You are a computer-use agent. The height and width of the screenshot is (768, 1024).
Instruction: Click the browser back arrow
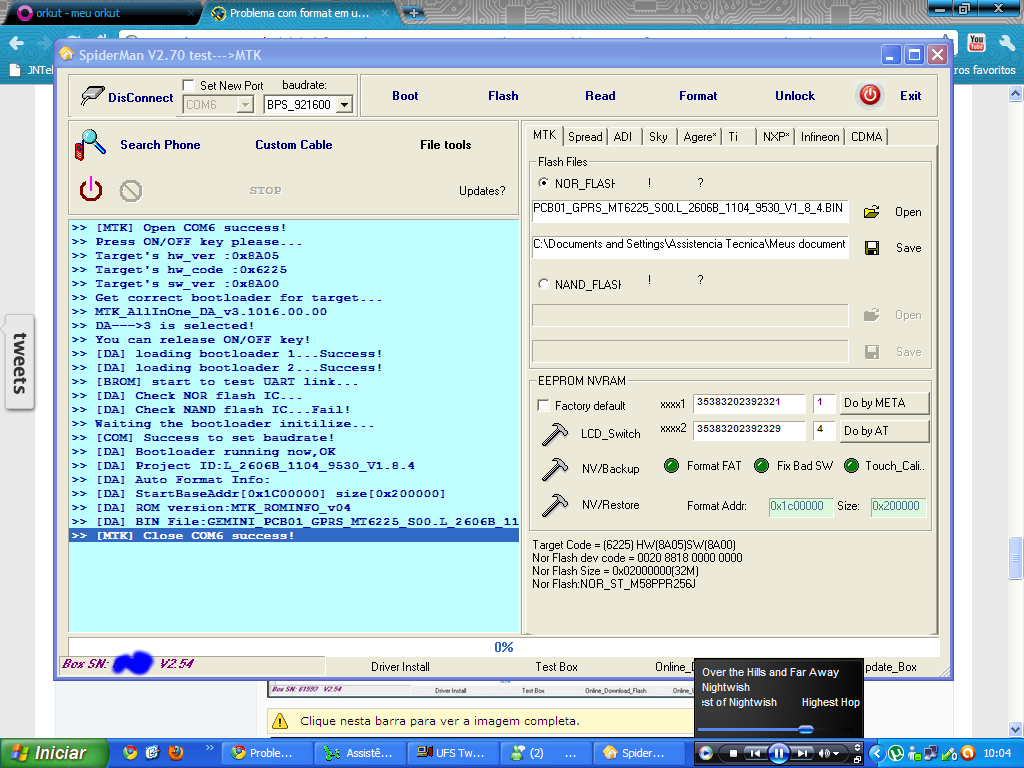click(x=16, y=44)
